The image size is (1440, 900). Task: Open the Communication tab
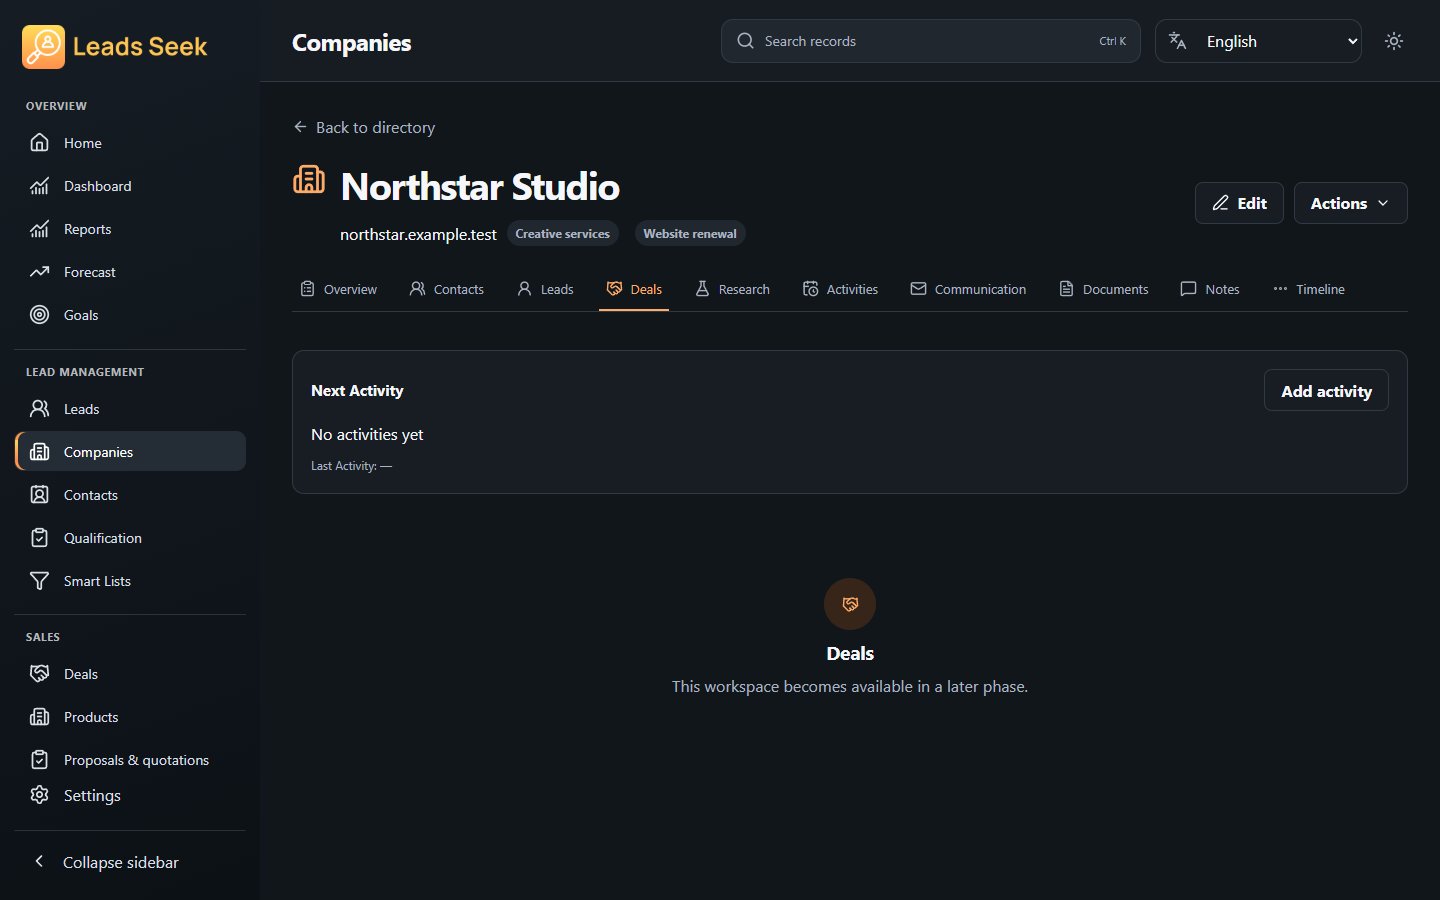968,289
